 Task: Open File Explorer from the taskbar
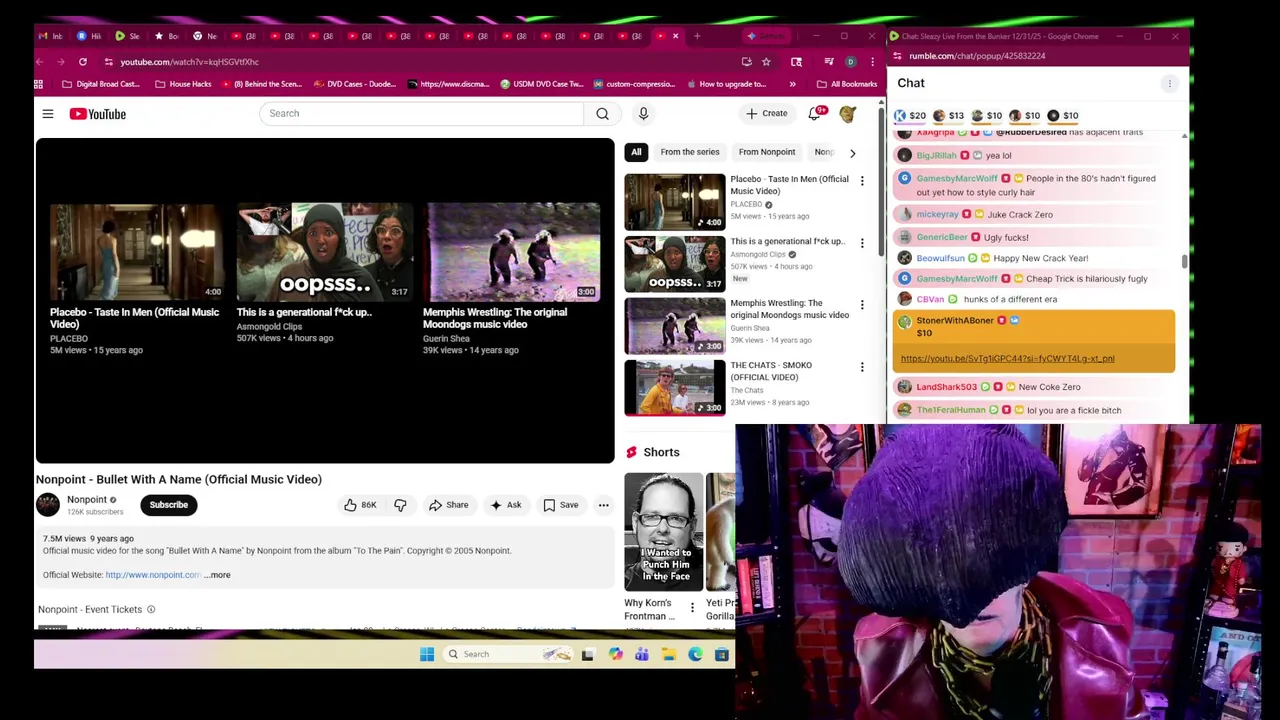(x=669, y=654)
